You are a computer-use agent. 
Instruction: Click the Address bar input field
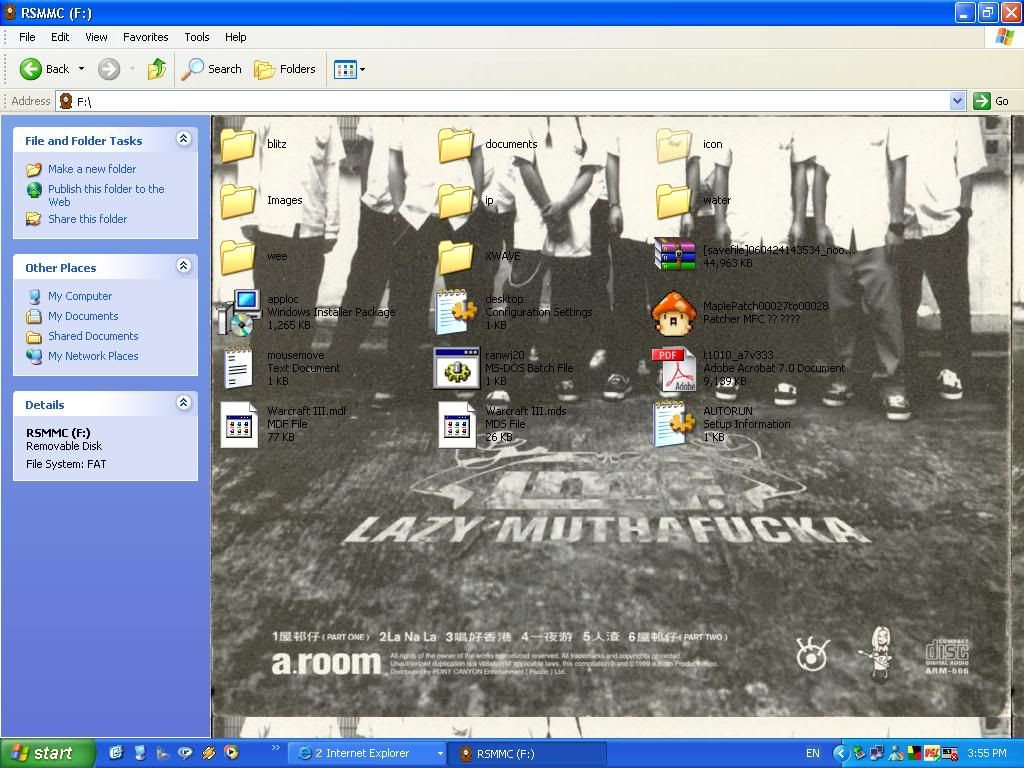tap(503, 101)
